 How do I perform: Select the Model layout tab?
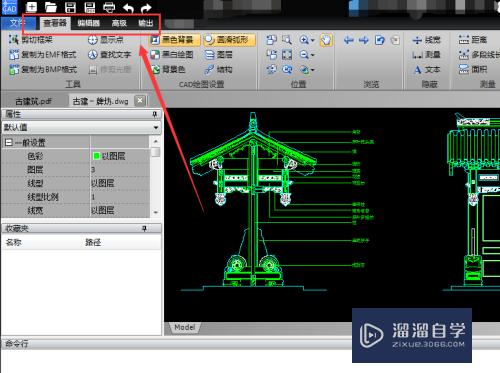pyautogui.click(x=184, y=327)
